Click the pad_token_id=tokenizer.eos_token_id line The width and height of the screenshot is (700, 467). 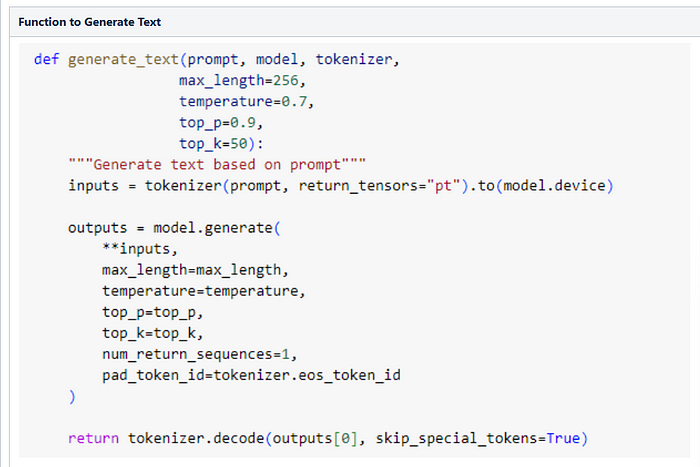click(x=251, y=375)
